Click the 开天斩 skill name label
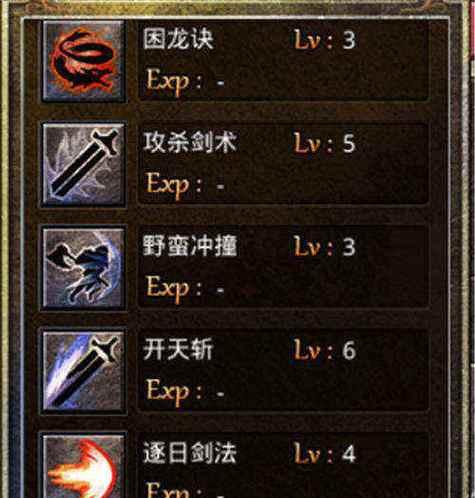This screenshot has height=498, width=475. (x=178, y=350)
